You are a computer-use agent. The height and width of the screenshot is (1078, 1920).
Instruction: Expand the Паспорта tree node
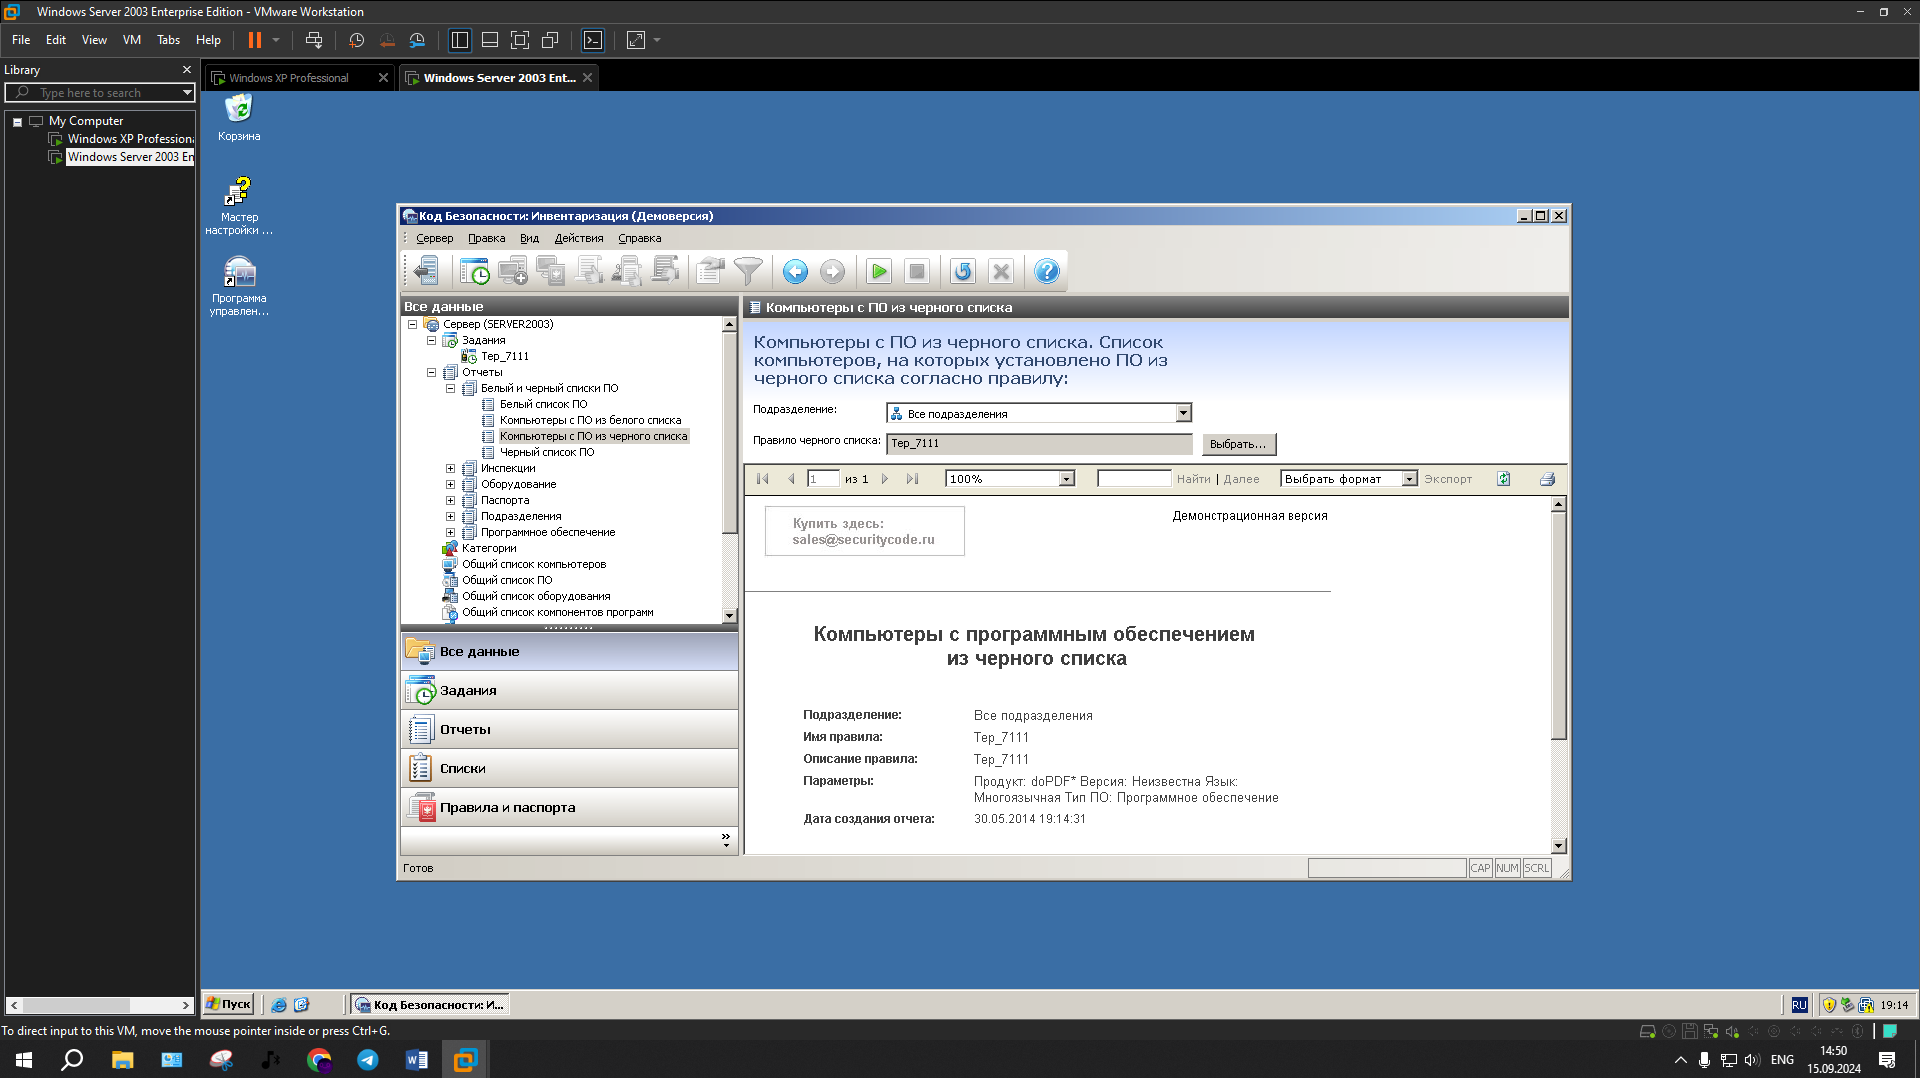click(x=450, y=500)
